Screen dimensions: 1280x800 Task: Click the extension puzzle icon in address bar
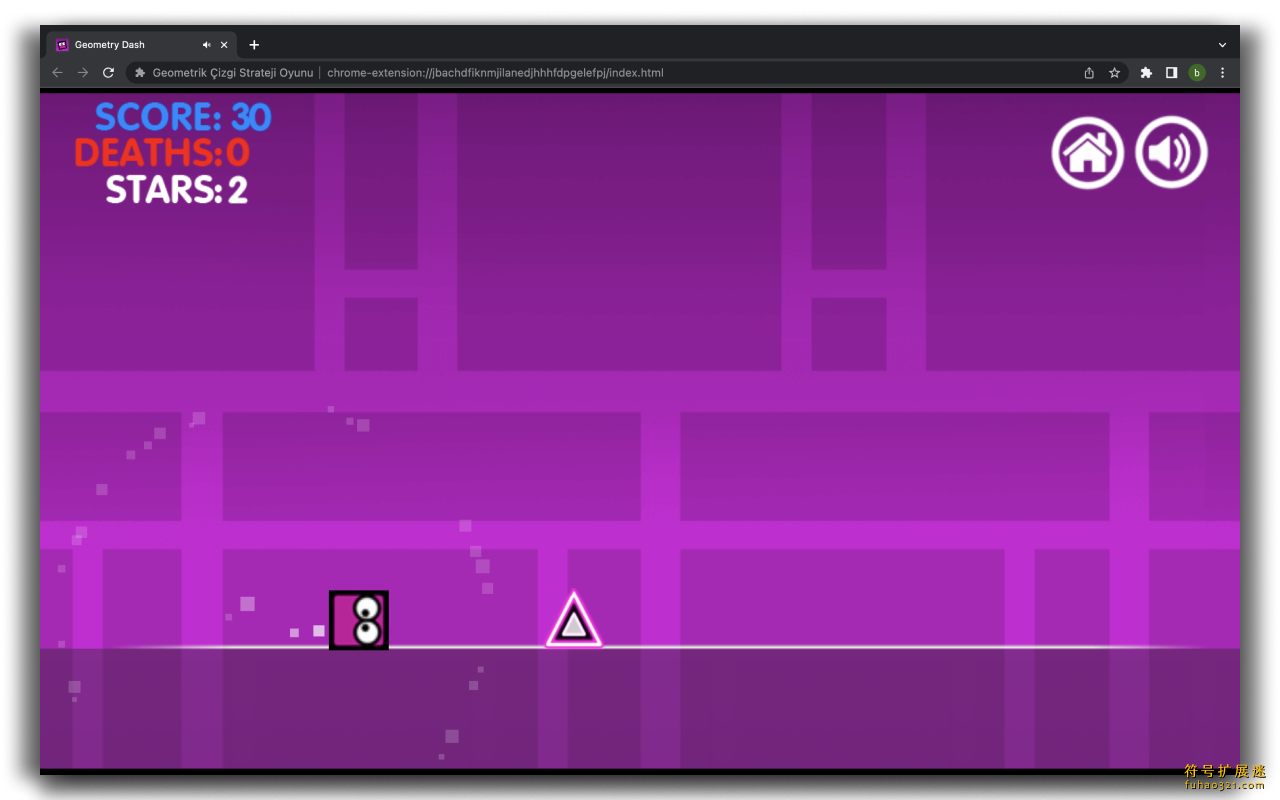coord(140,73)
